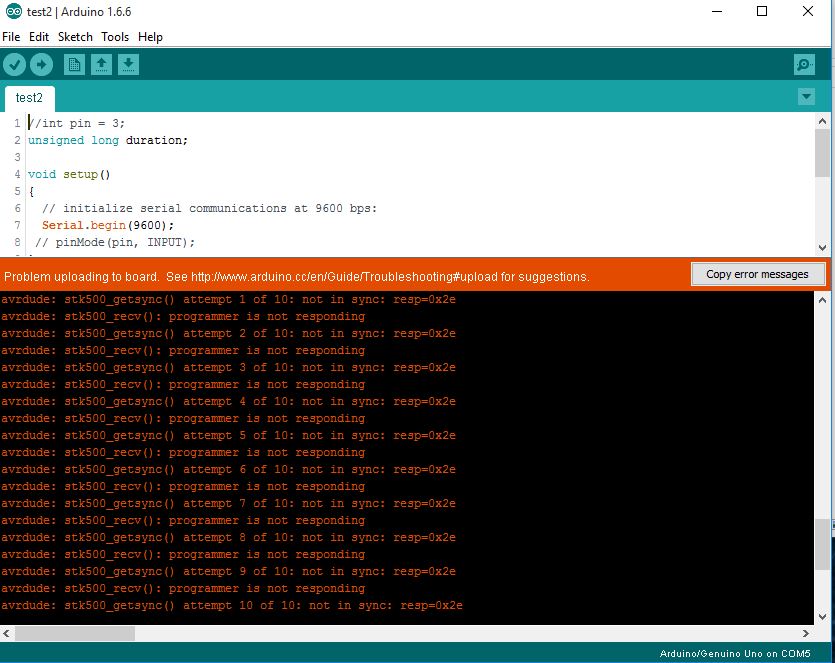Create a new sketch with New icon

coord(74,65)
